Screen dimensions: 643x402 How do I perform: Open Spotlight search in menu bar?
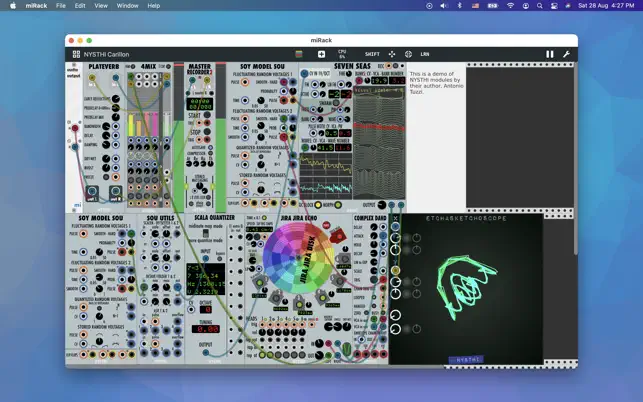click(540, 6)
